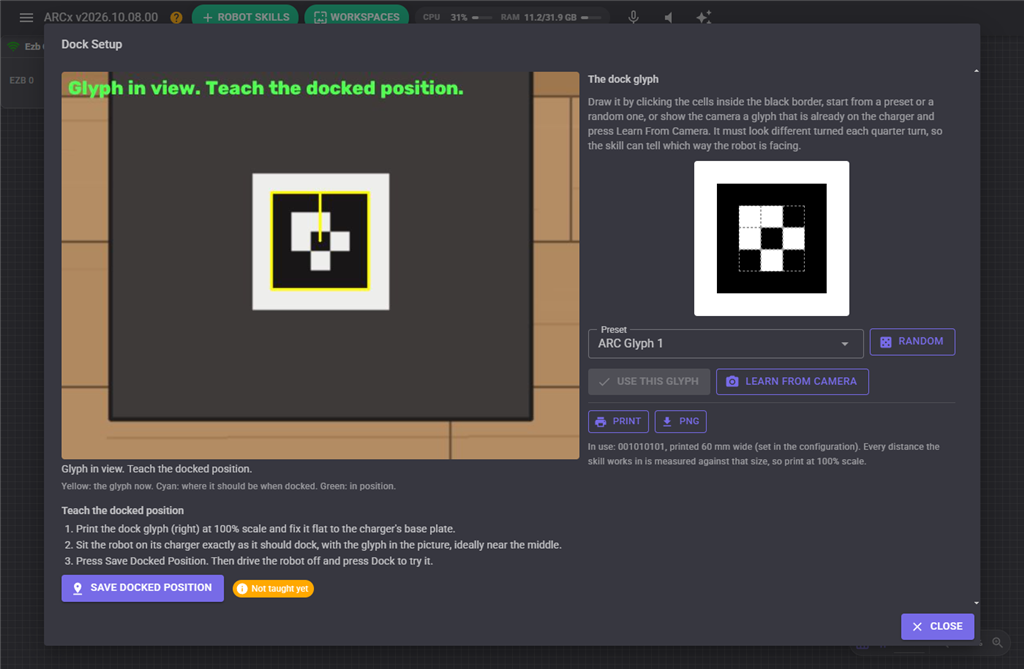Click Save Docked Position button
This screenshot has height=669, width=1024.
[142, 588]
